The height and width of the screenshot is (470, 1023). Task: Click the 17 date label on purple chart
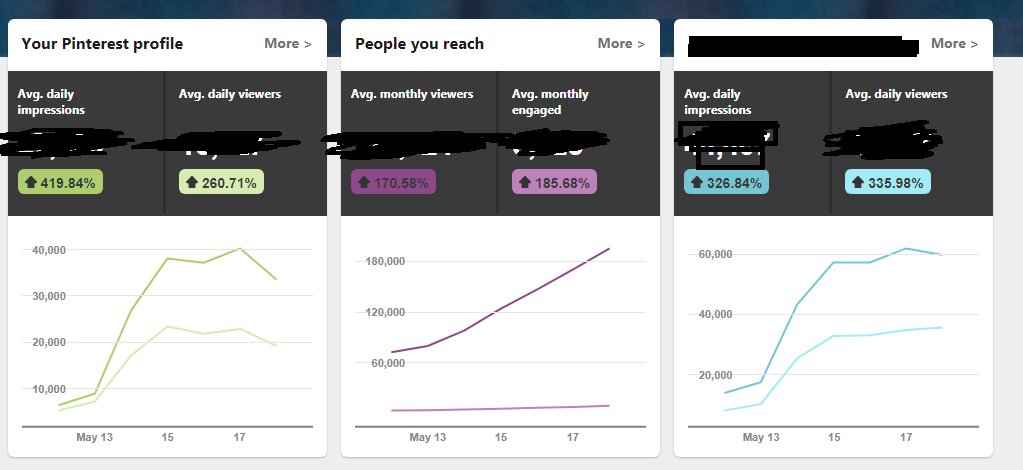(572, 437)
